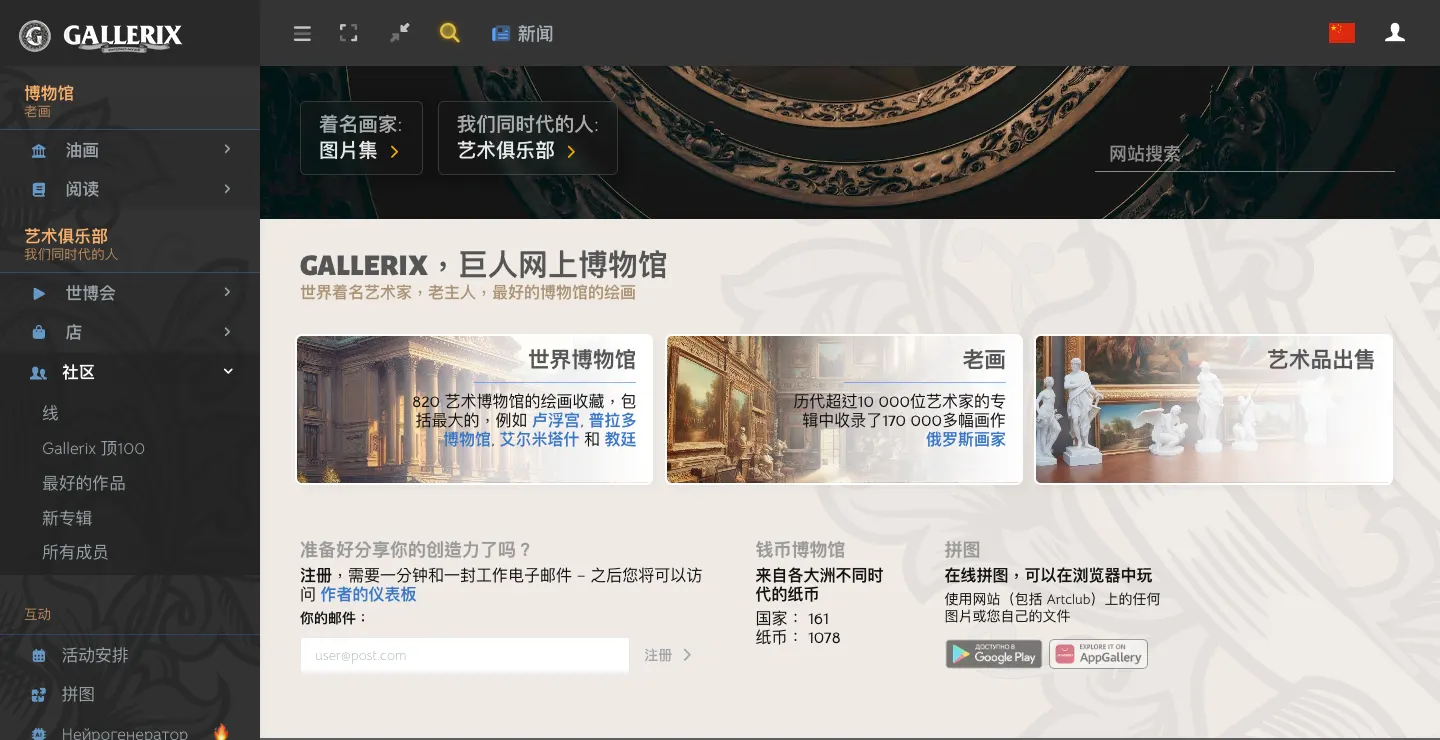Viewport: 1440px width, 740px height.
Task: Click the play icon beside 世博会
Action: [39, 293]
